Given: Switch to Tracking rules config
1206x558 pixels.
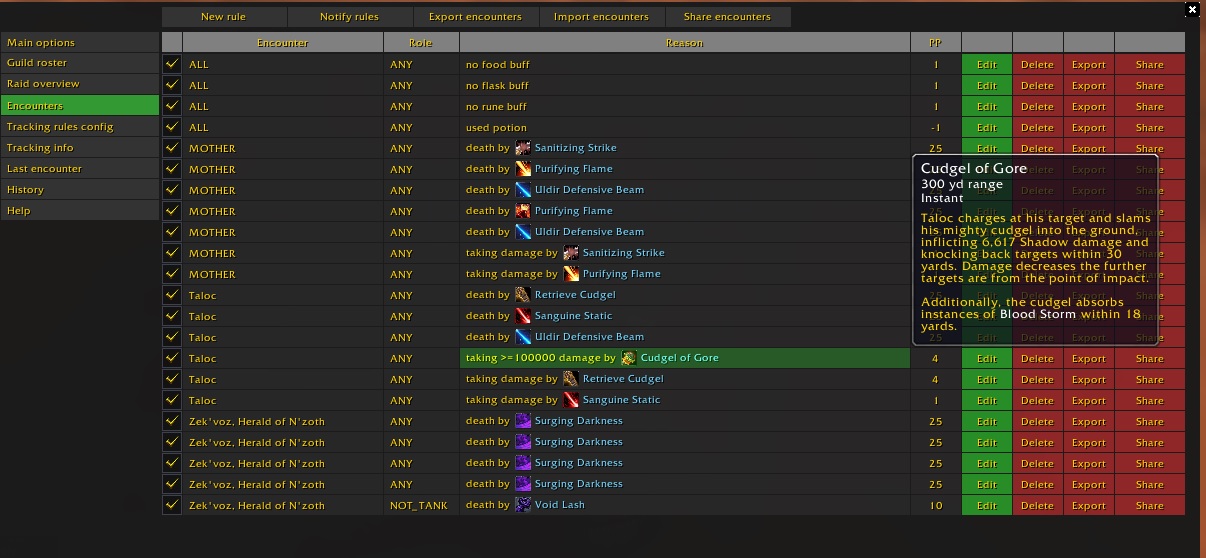Looking at the screenshot, I should [60, 127].
